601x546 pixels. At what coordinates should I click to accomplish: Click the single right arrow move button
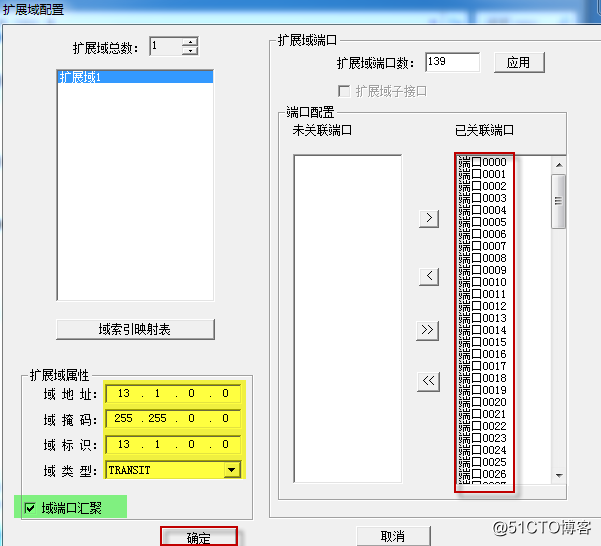pos(429,218)
